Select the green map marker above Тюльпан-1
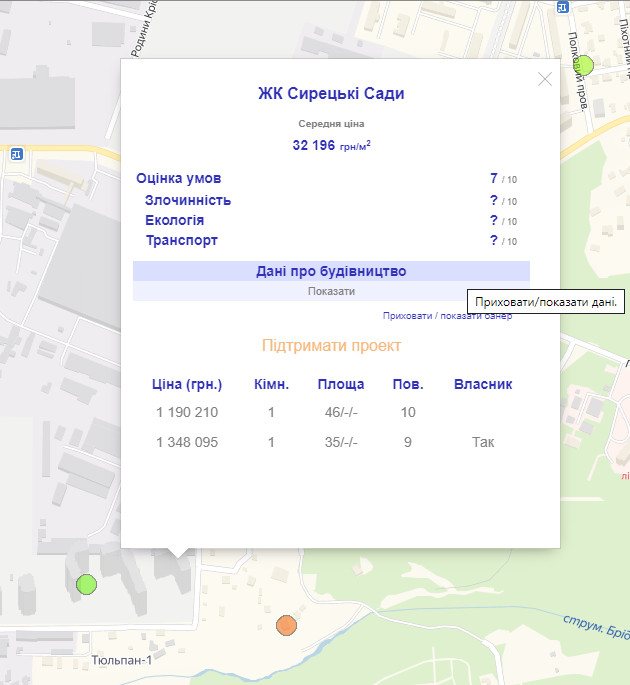 click(x=87, y=583)
